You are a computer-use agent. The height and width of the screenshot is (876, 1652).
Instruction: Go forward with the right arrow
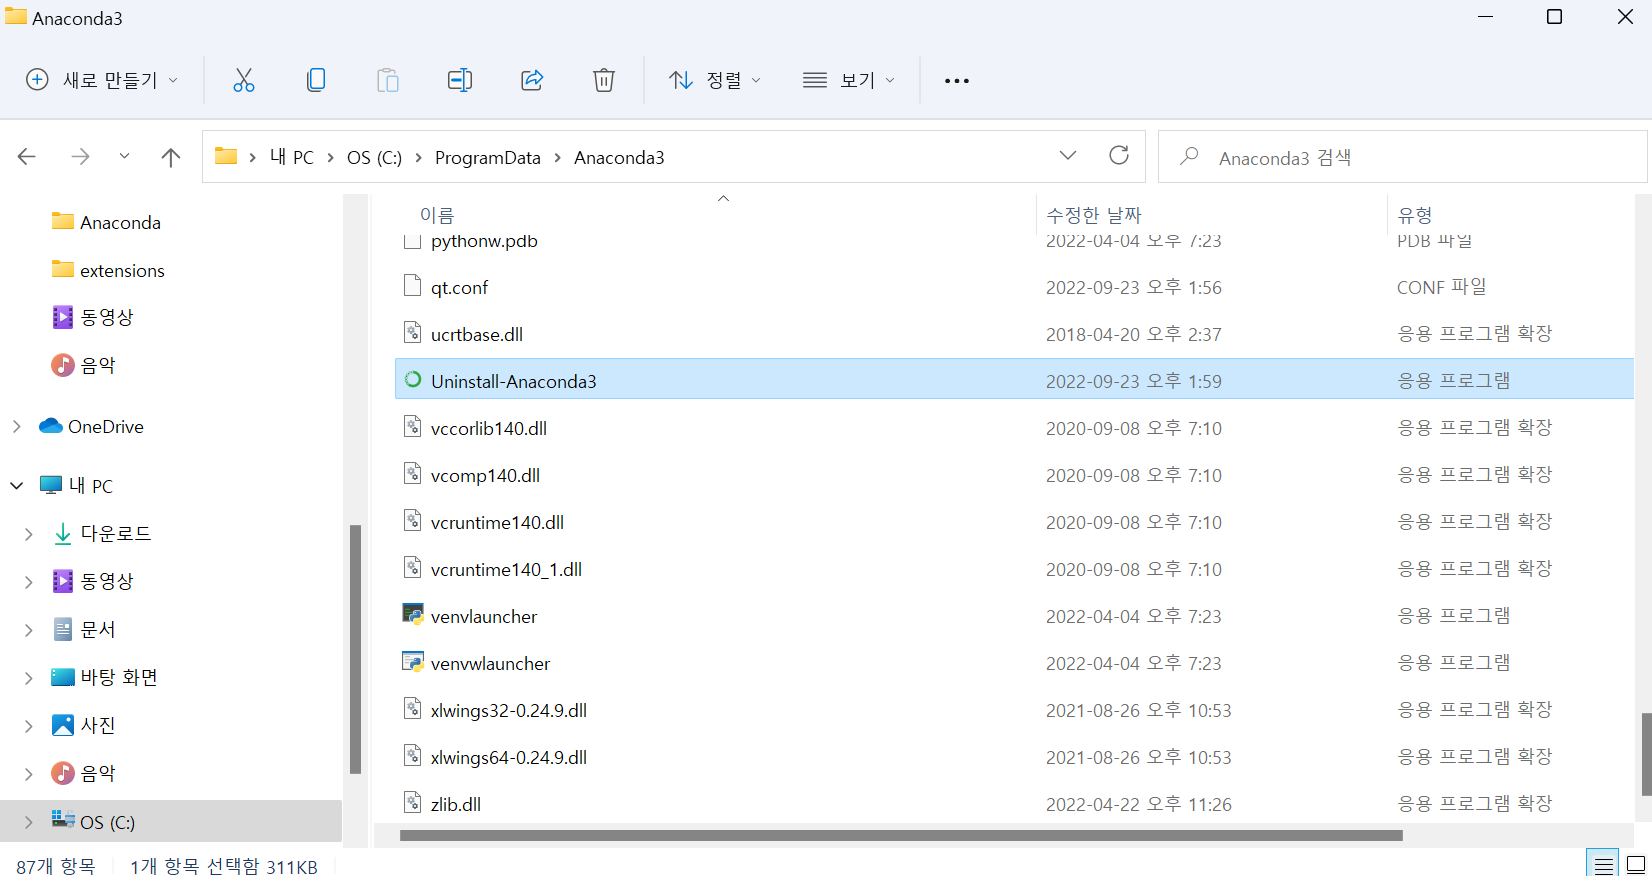click(81, 157)
